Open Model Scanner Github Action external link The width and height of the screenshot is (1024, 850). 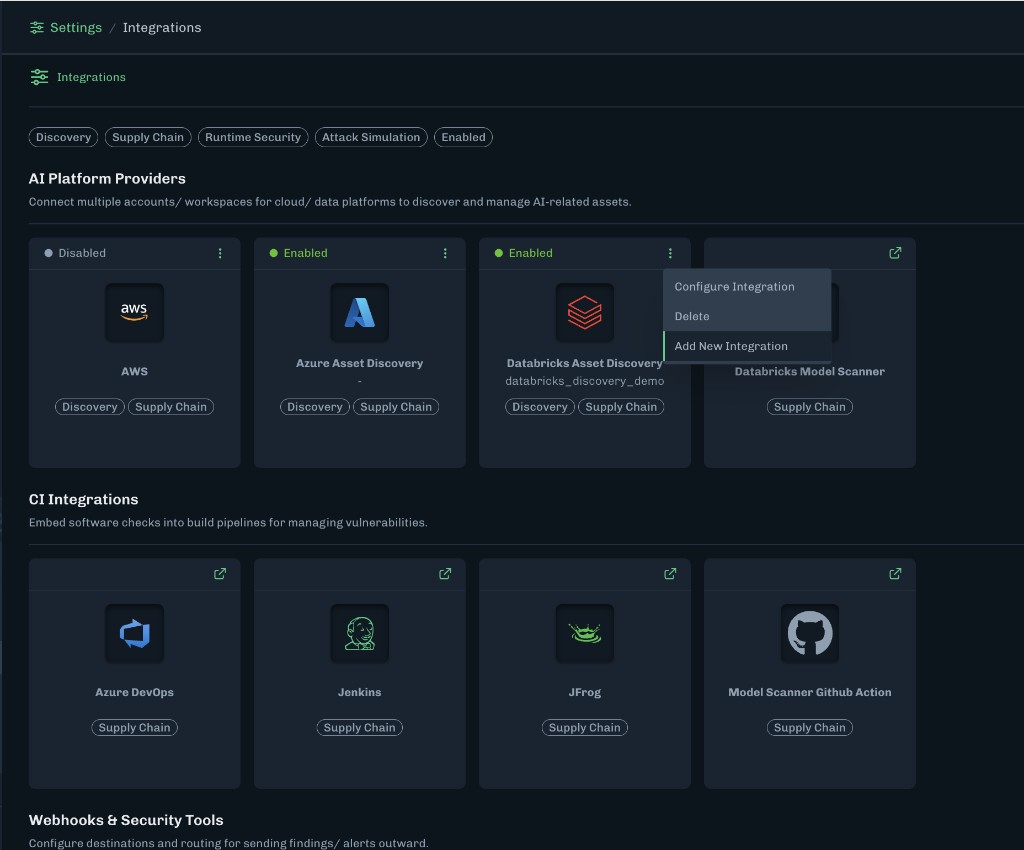point(895,574)
